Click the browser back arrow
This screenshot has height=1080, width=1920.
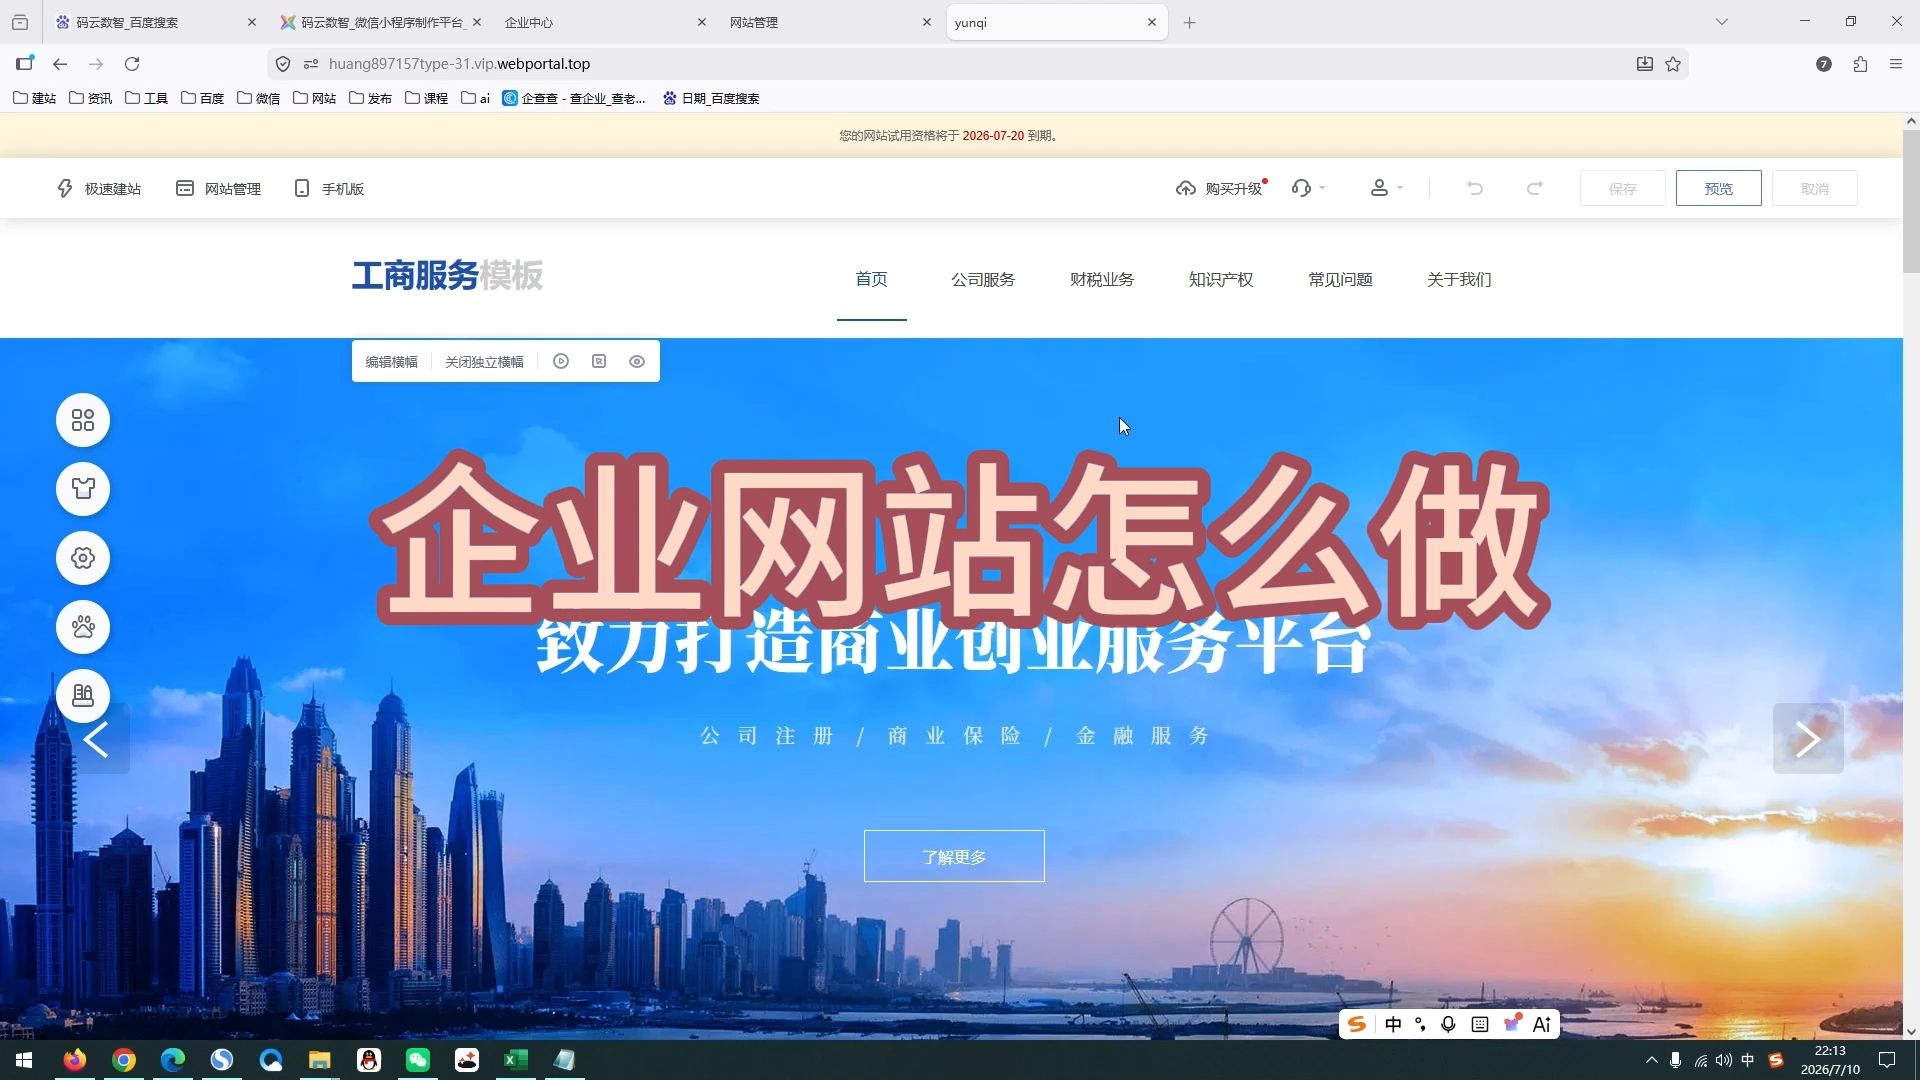point(60,64)
